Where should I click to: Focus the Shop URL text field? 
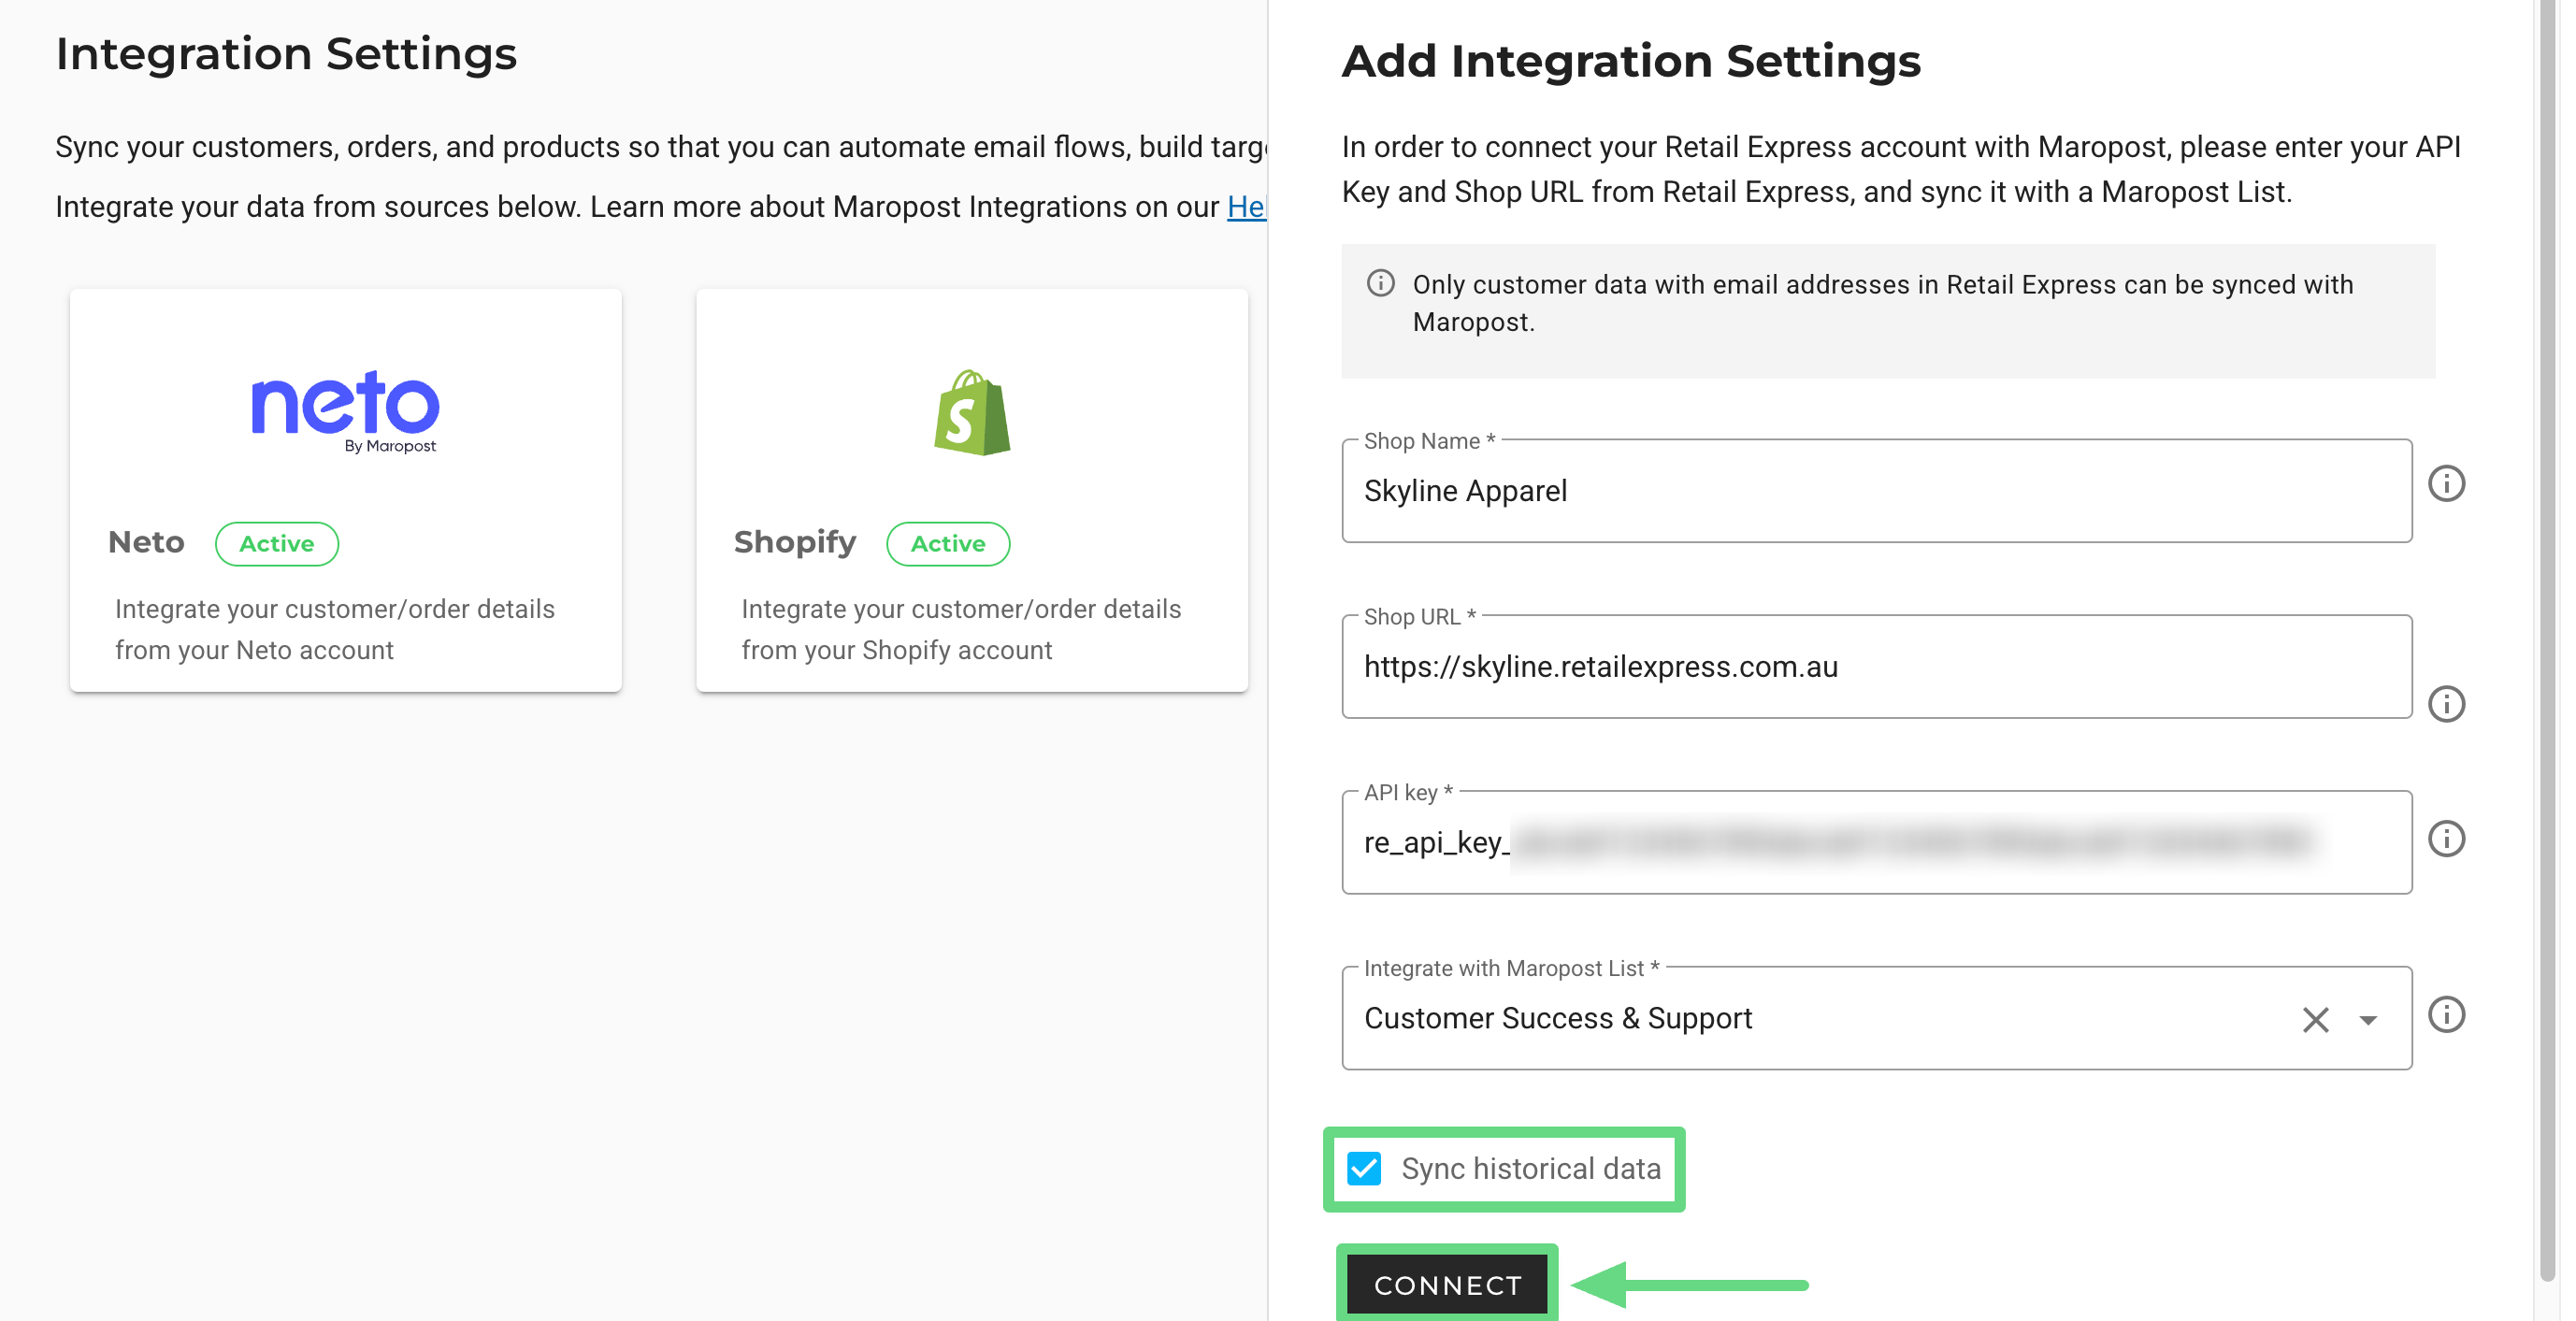[x=1875, y=668]
